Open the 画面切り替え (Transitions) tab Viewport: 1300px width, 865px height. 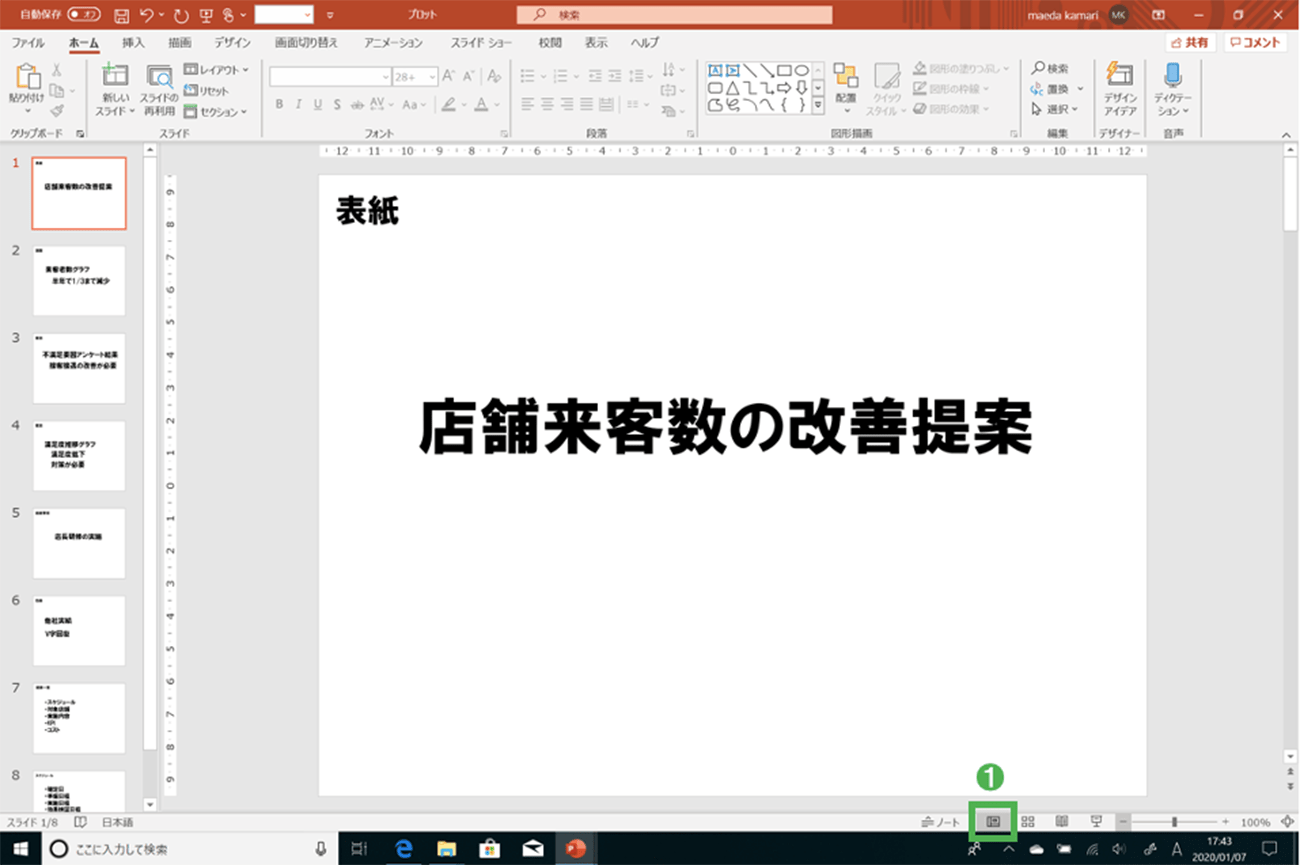[x=307, y=43]
